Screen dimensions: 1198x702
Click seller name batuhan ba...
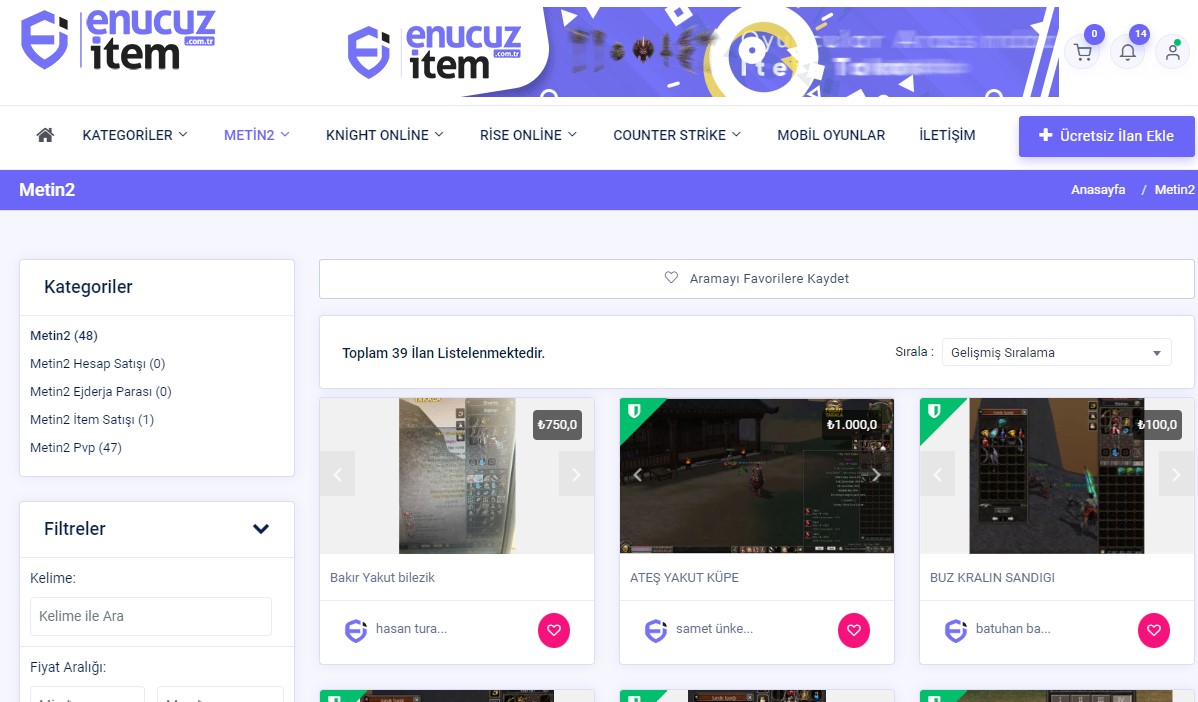coord(1013,629)
